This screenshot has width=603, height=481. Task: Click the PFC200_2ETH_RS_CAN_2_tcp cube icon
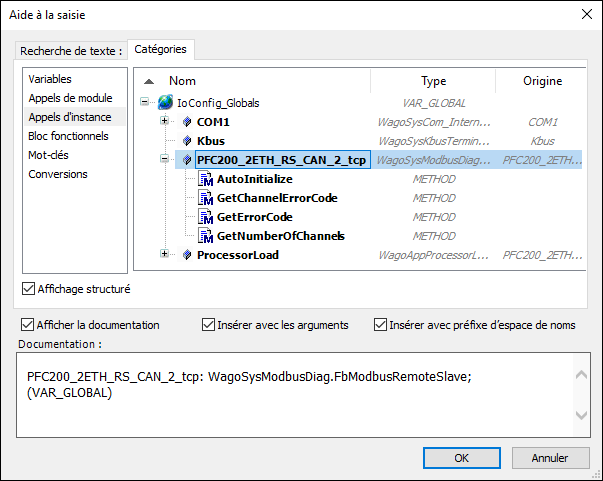click(187, 160)
